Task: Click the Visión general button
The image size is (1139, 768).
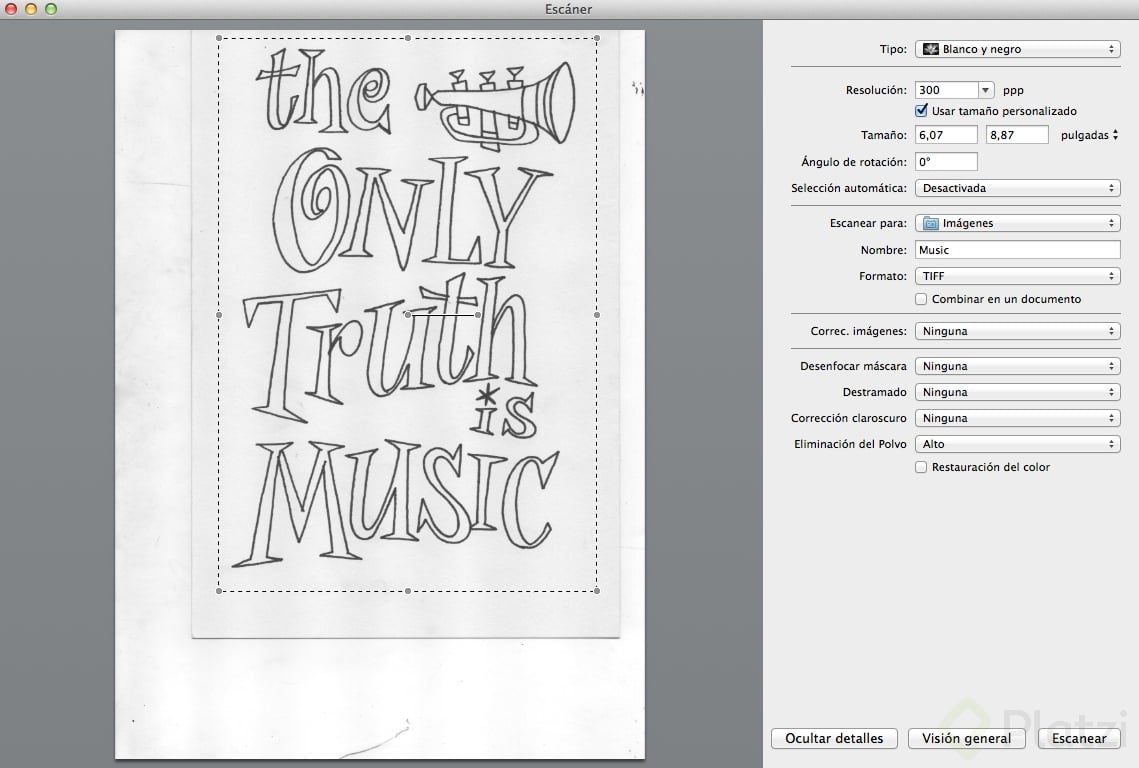Action: tap(966, 738)
